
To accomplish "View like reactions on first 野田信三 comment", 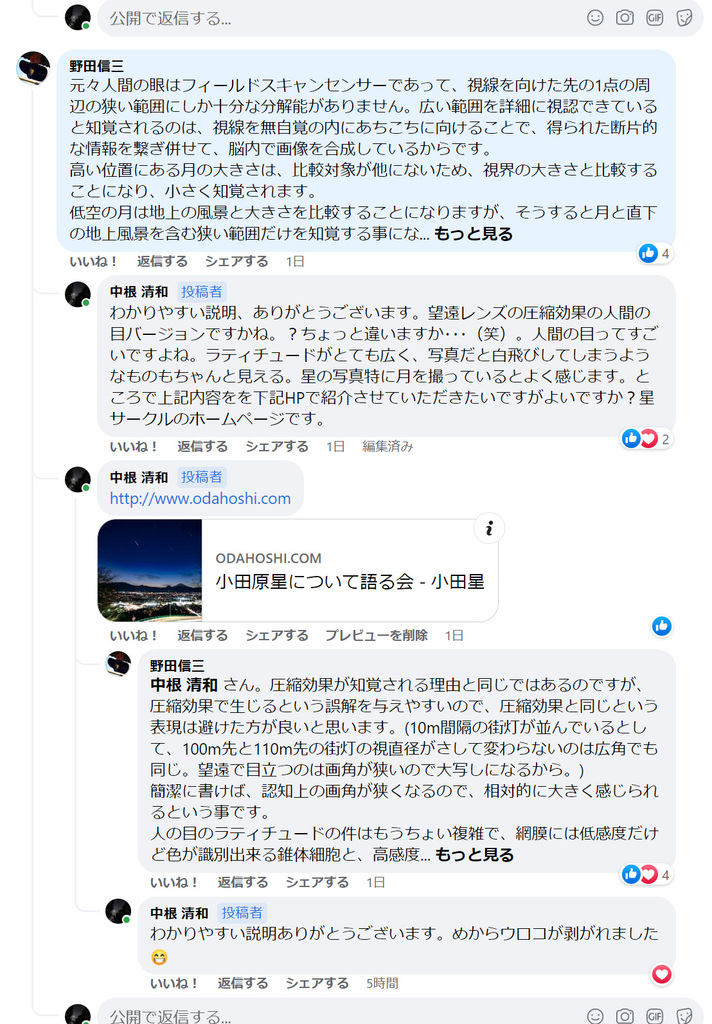I will click(x=655, y=253).
